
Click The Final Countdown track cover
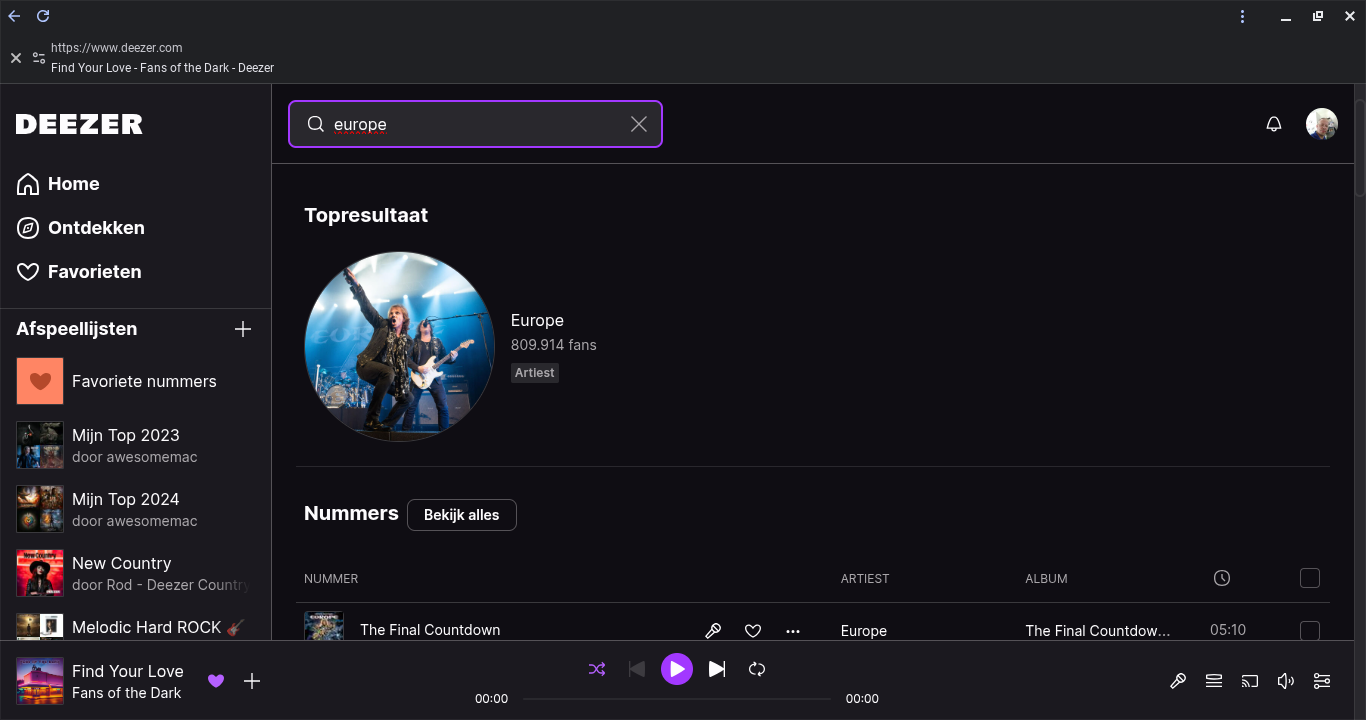point(324,626)
